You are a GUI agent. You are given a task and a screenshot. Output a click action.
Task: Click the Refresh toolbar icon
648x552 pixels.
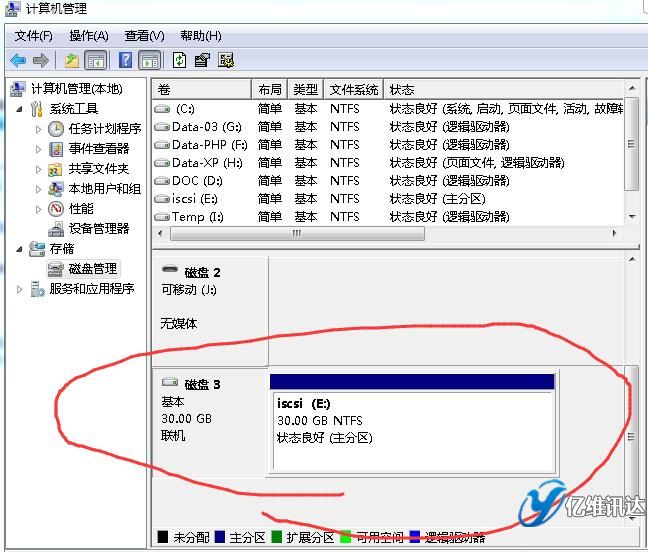(179, 60)
